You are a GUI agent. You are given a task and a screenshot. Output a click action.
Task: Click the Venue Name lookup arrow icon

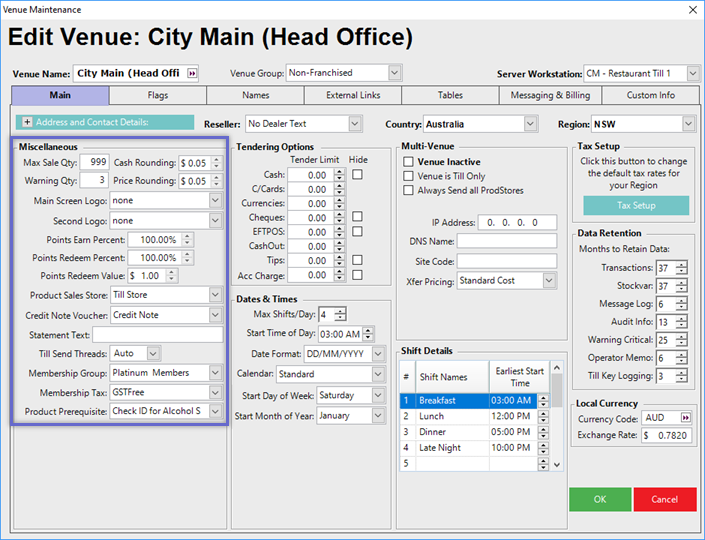[192, 73]
